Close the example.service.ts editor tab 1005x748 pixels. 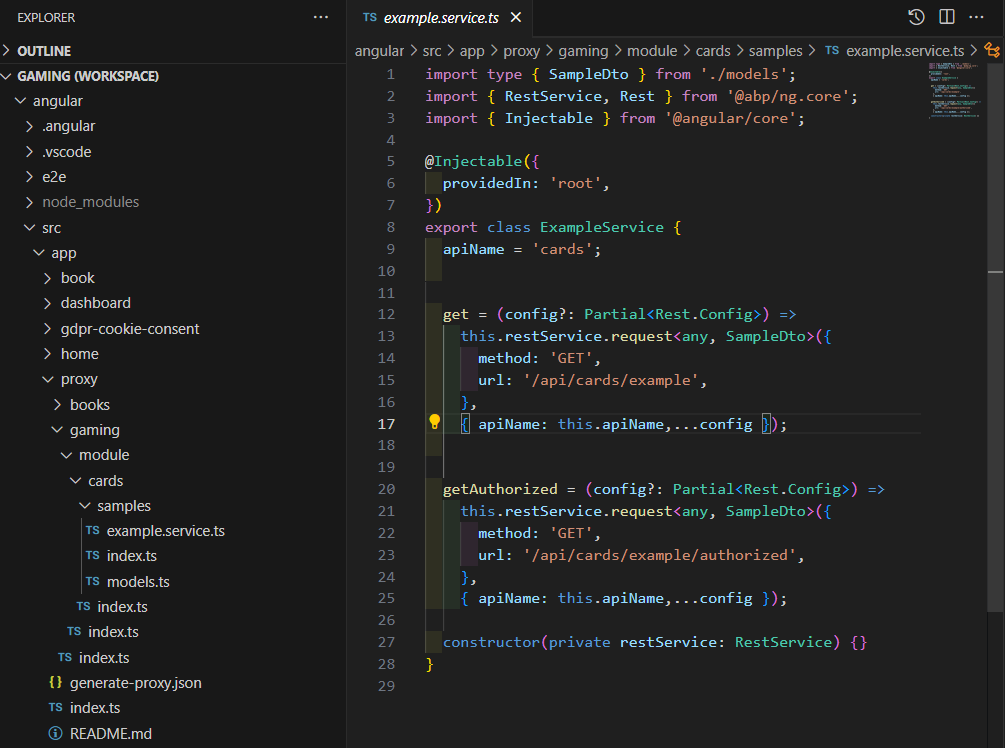[515, 17]
